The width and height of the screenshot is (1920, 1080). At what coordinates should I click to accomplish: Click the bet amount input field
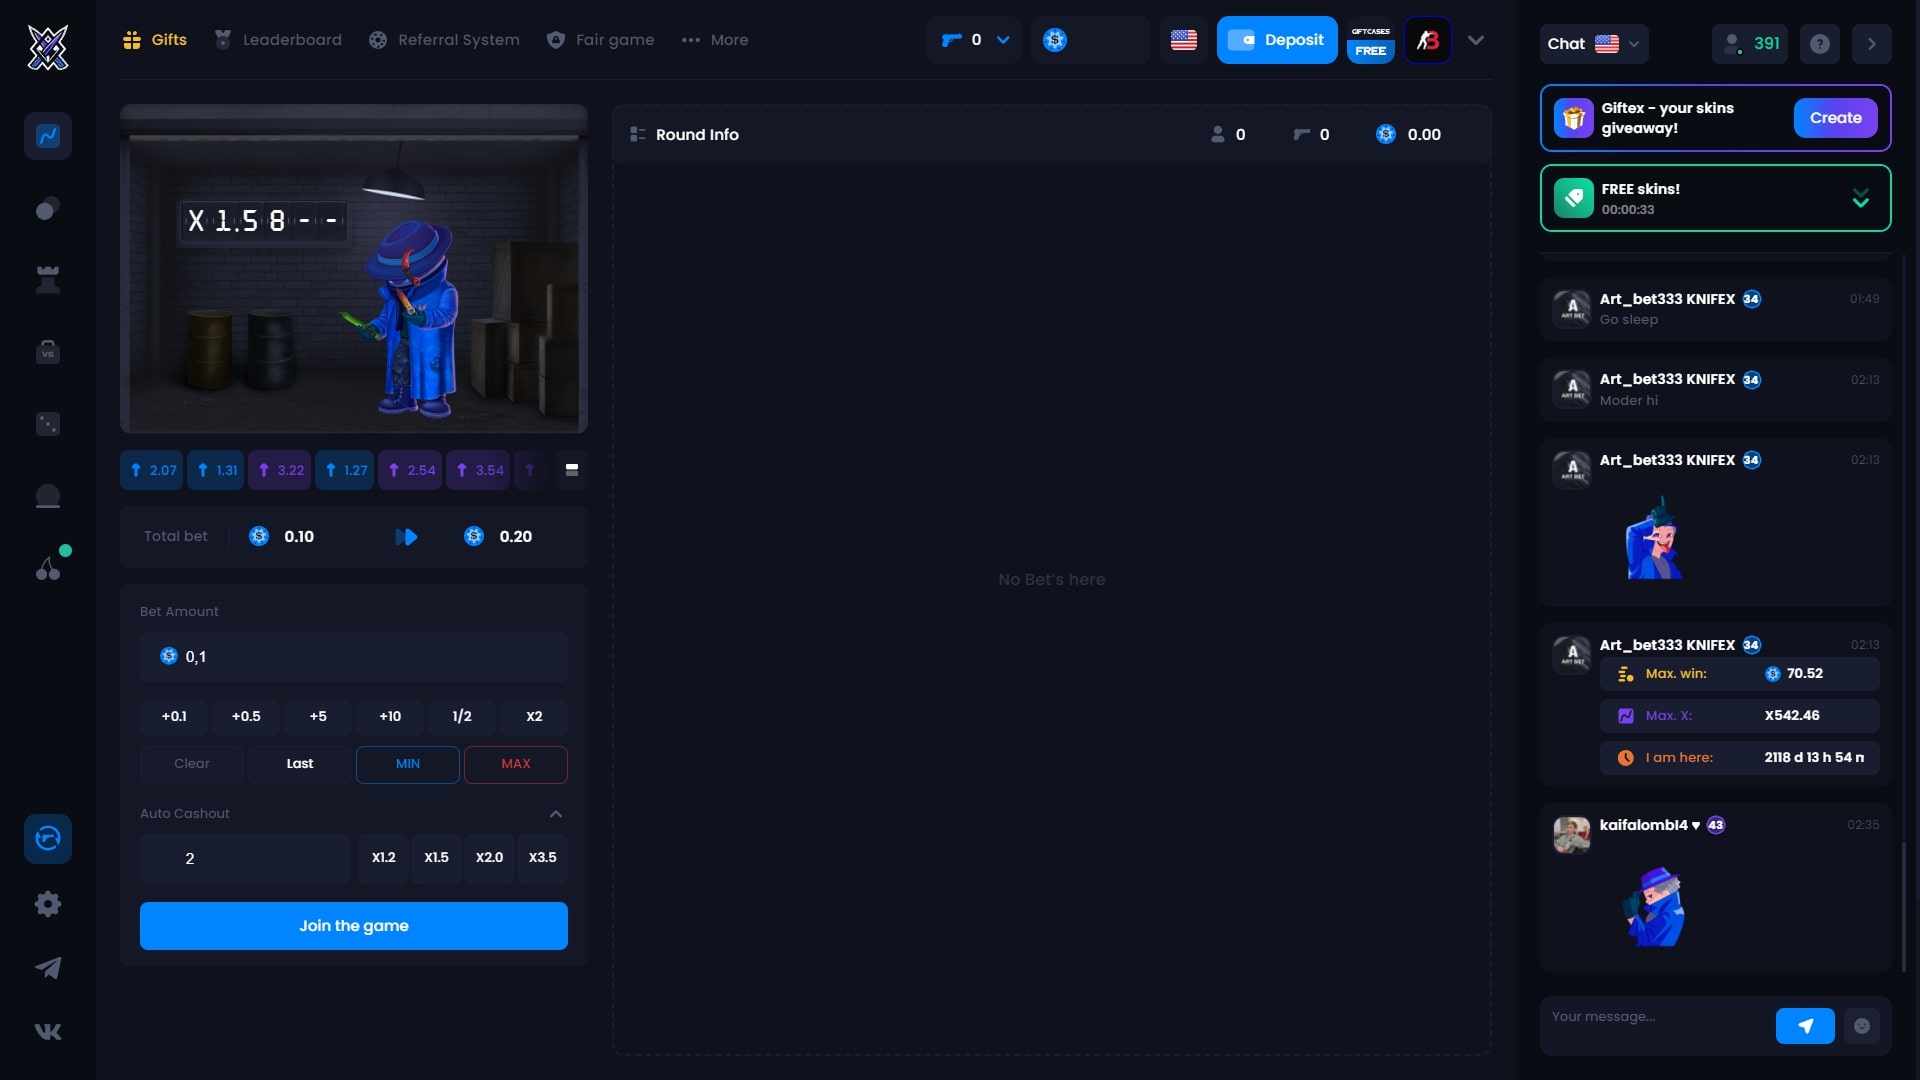(352, 657)
